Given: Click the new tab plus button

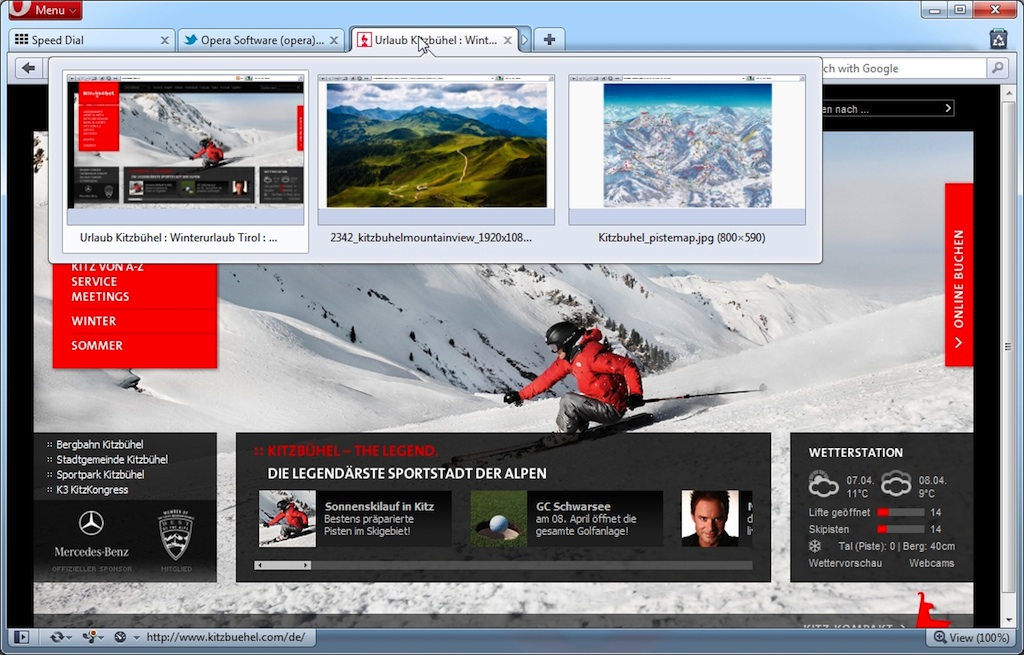Looking at the screenshot, I should coord(549,40).
